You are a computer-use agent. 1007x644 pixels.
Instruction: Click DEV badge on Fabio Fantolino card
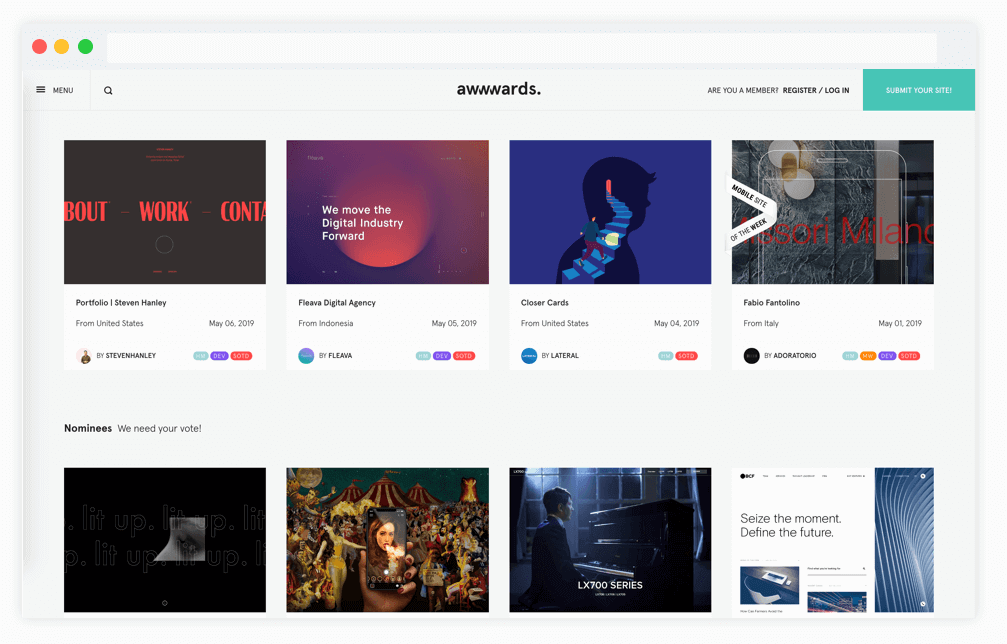(x=887, y=356)
